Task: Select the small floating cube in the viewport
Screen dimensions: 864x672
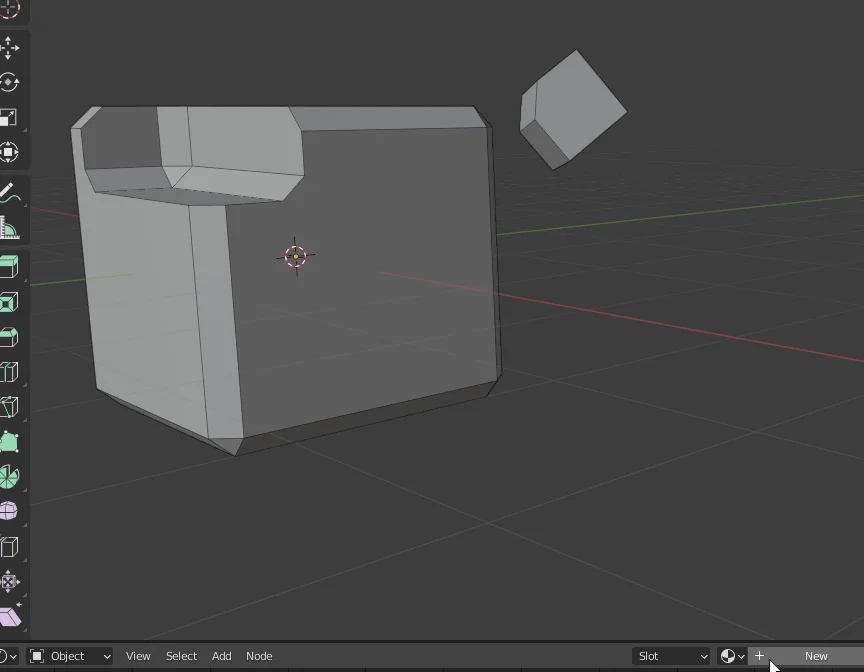Action: (573, 107)
